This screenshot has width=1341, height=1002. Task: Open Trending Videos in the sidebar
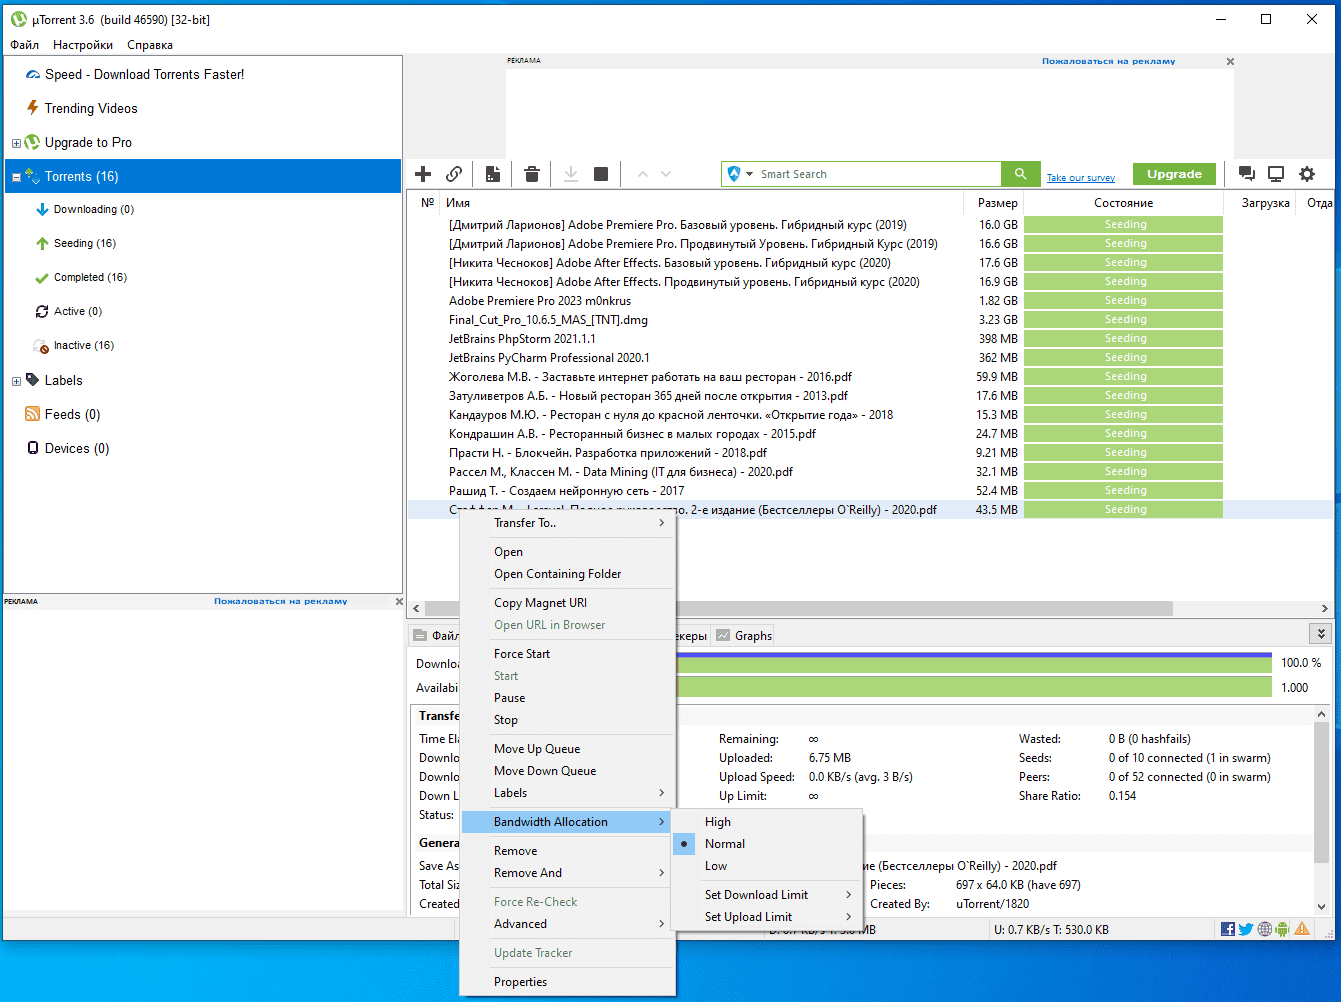coord(91,108)
